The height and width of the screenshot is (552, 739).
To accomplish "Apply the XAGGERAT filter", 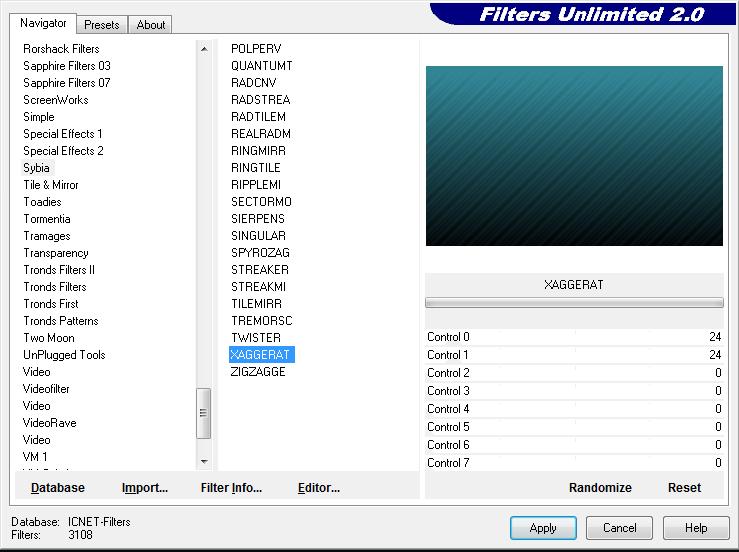I will [x=543, y=527].
